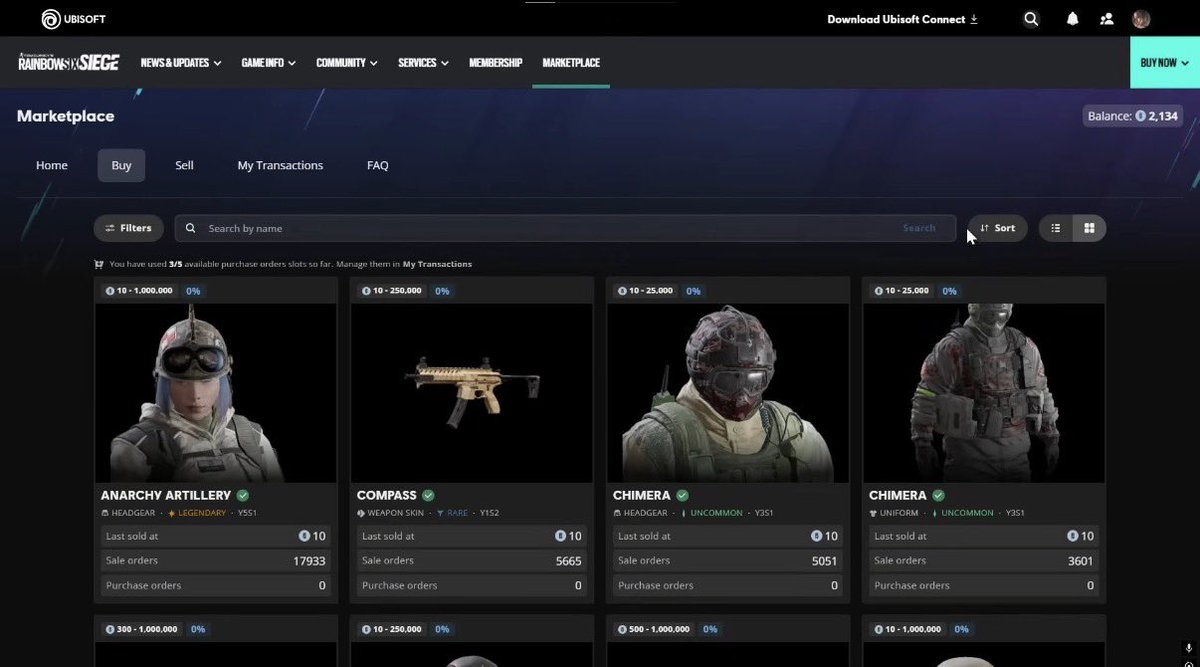Click verified checkmark next to Compass
The height and width of the screenshot is (667, 1200).
pos(428,495)
